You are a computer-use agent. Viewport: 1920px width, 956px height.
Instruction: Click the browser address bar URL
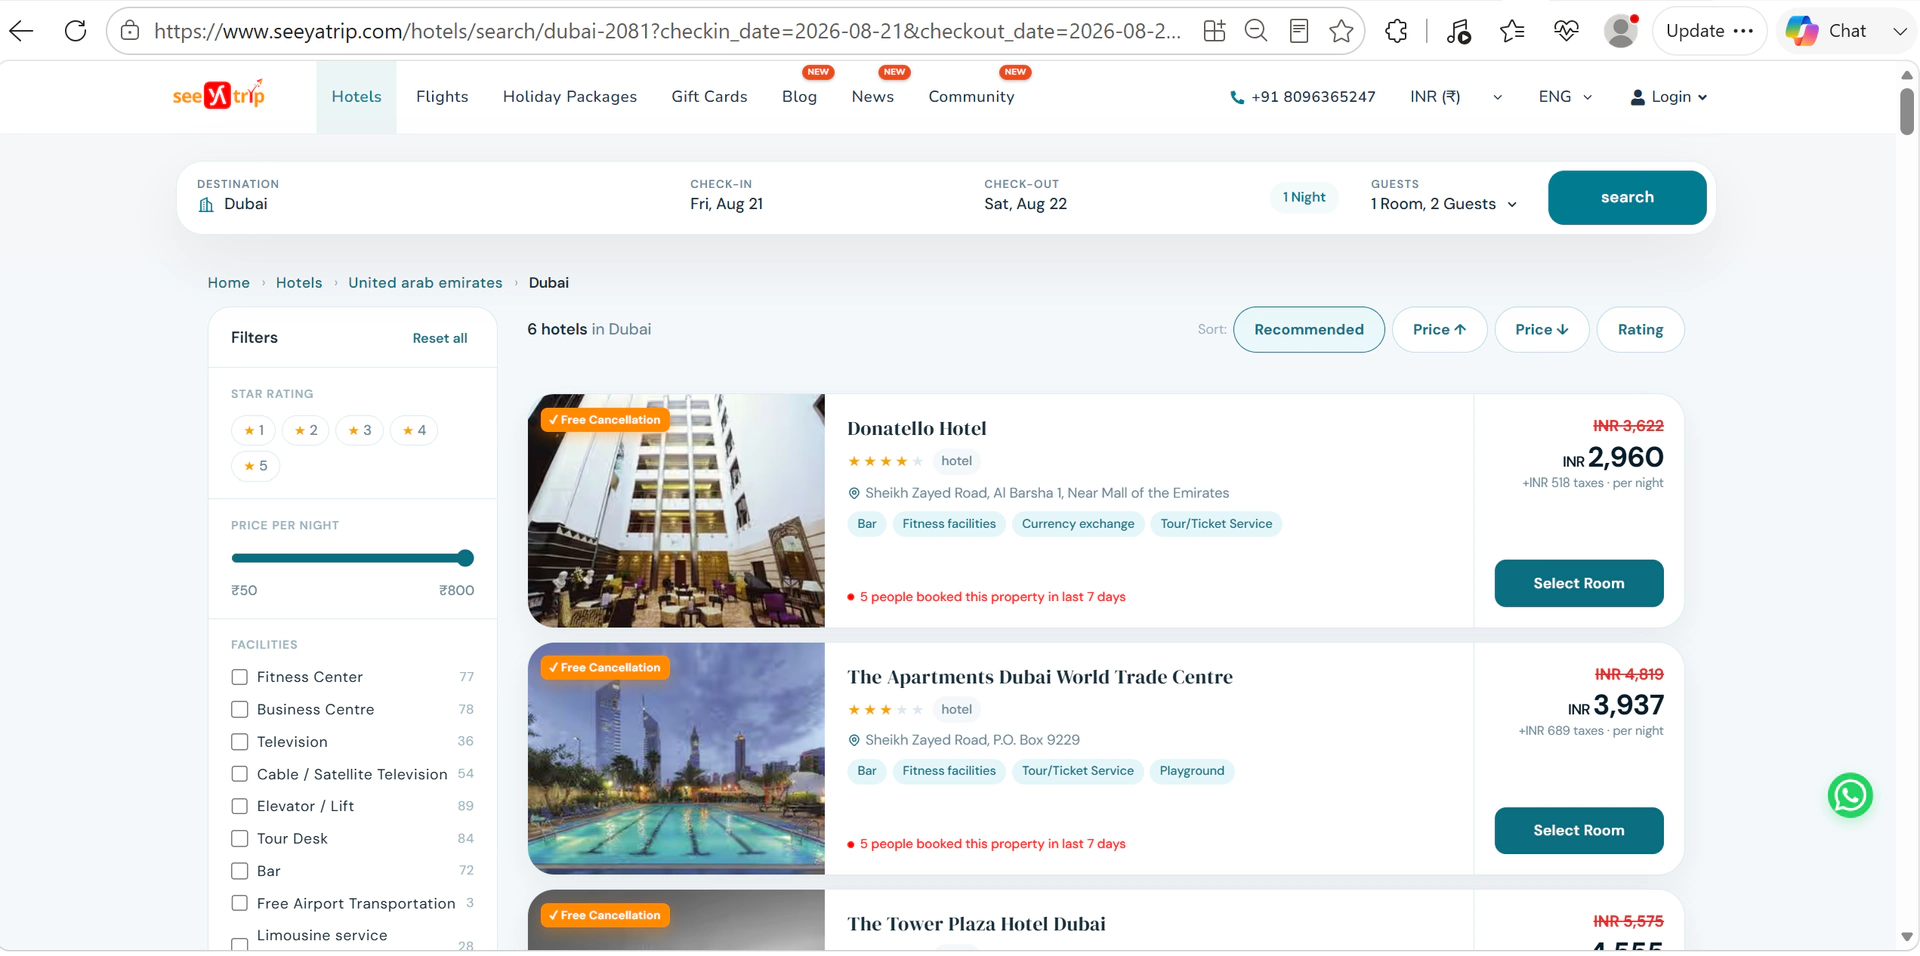pyautogui.click(x=667, y=31)
